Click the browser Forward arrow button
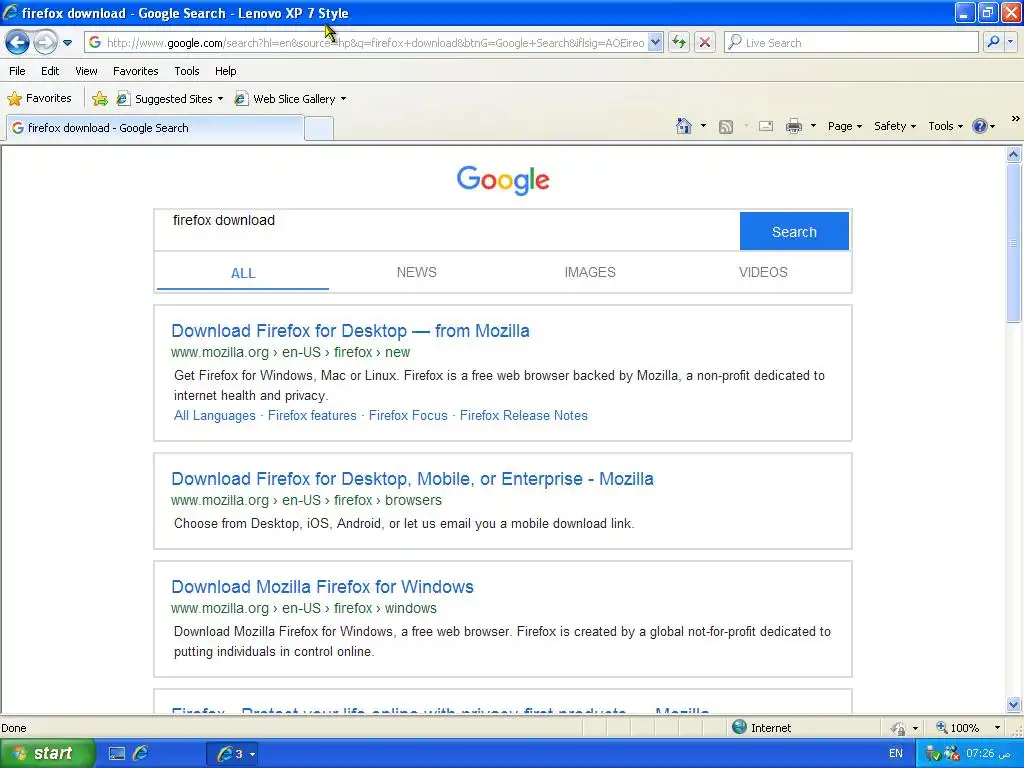The width and height of the screenshot is (1024, 768). (45, 42)
